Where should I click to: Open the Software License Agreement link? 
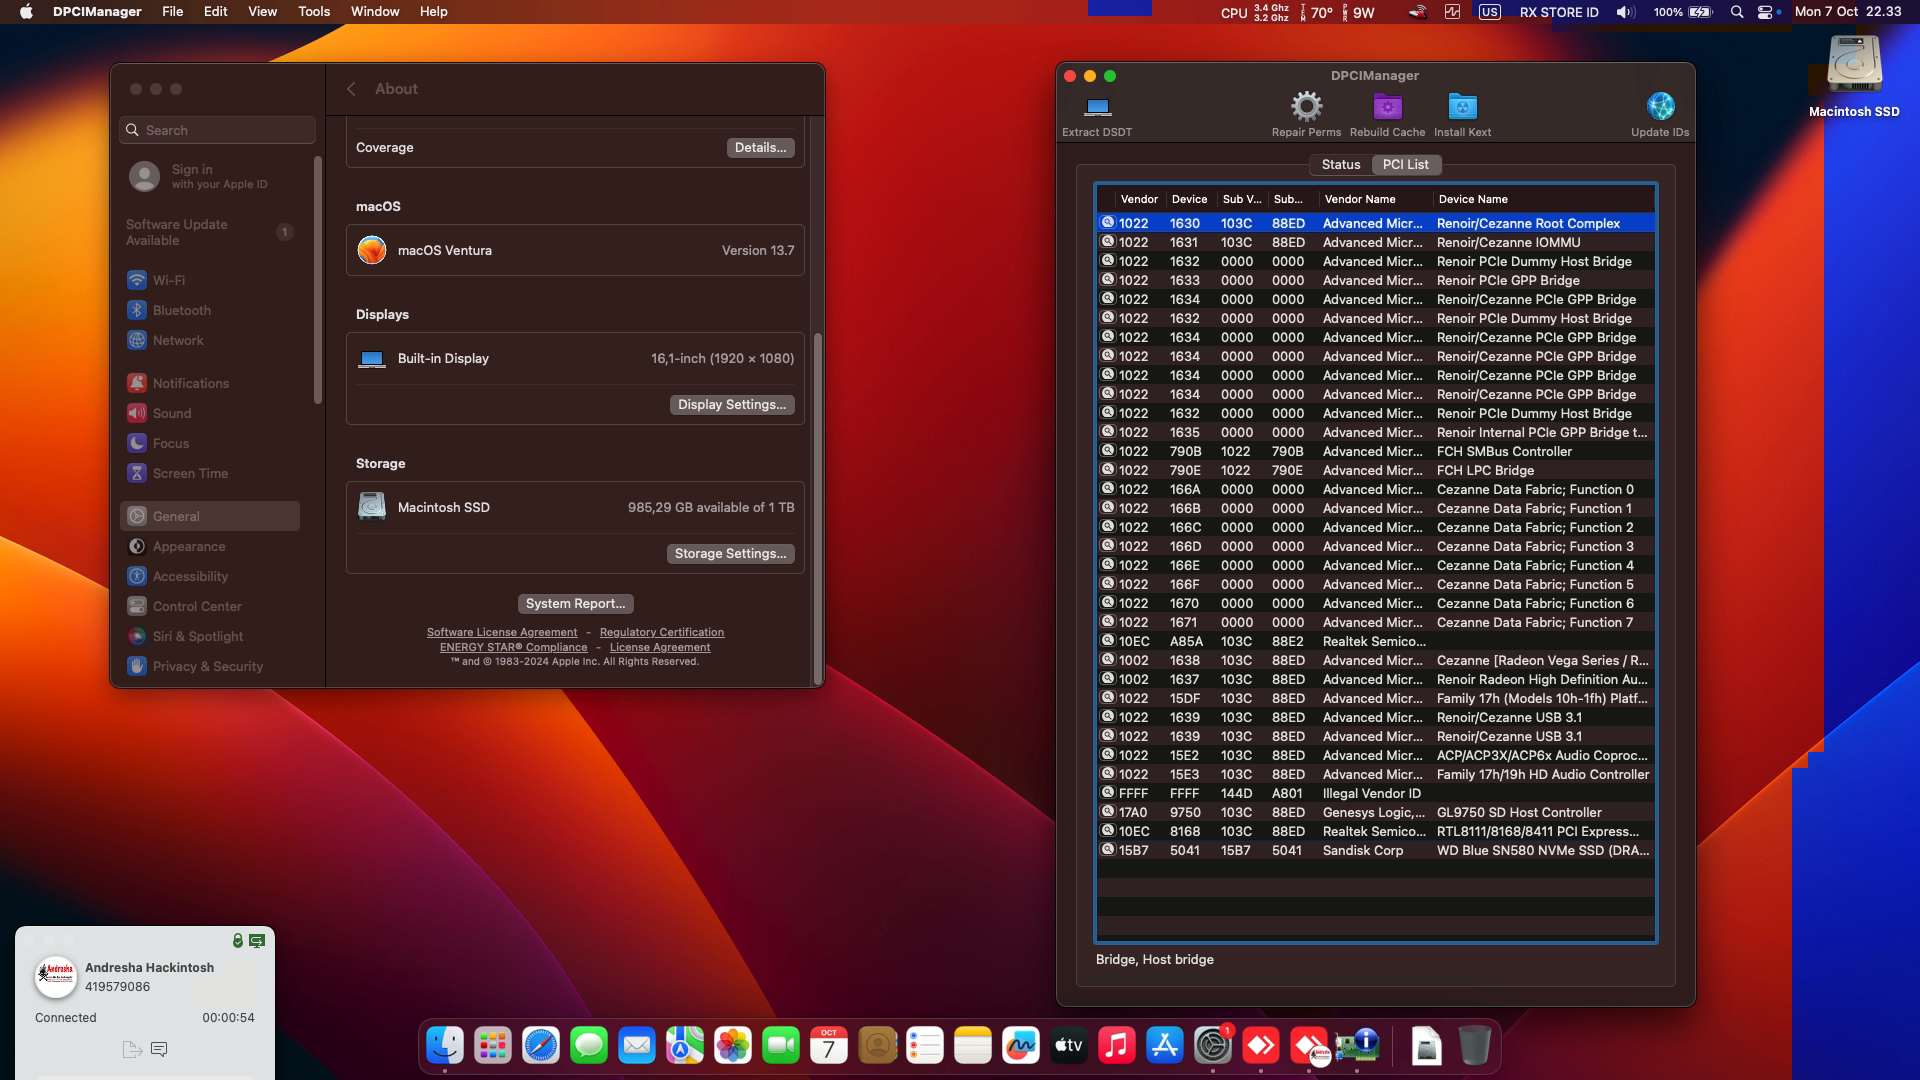point(502,632)
